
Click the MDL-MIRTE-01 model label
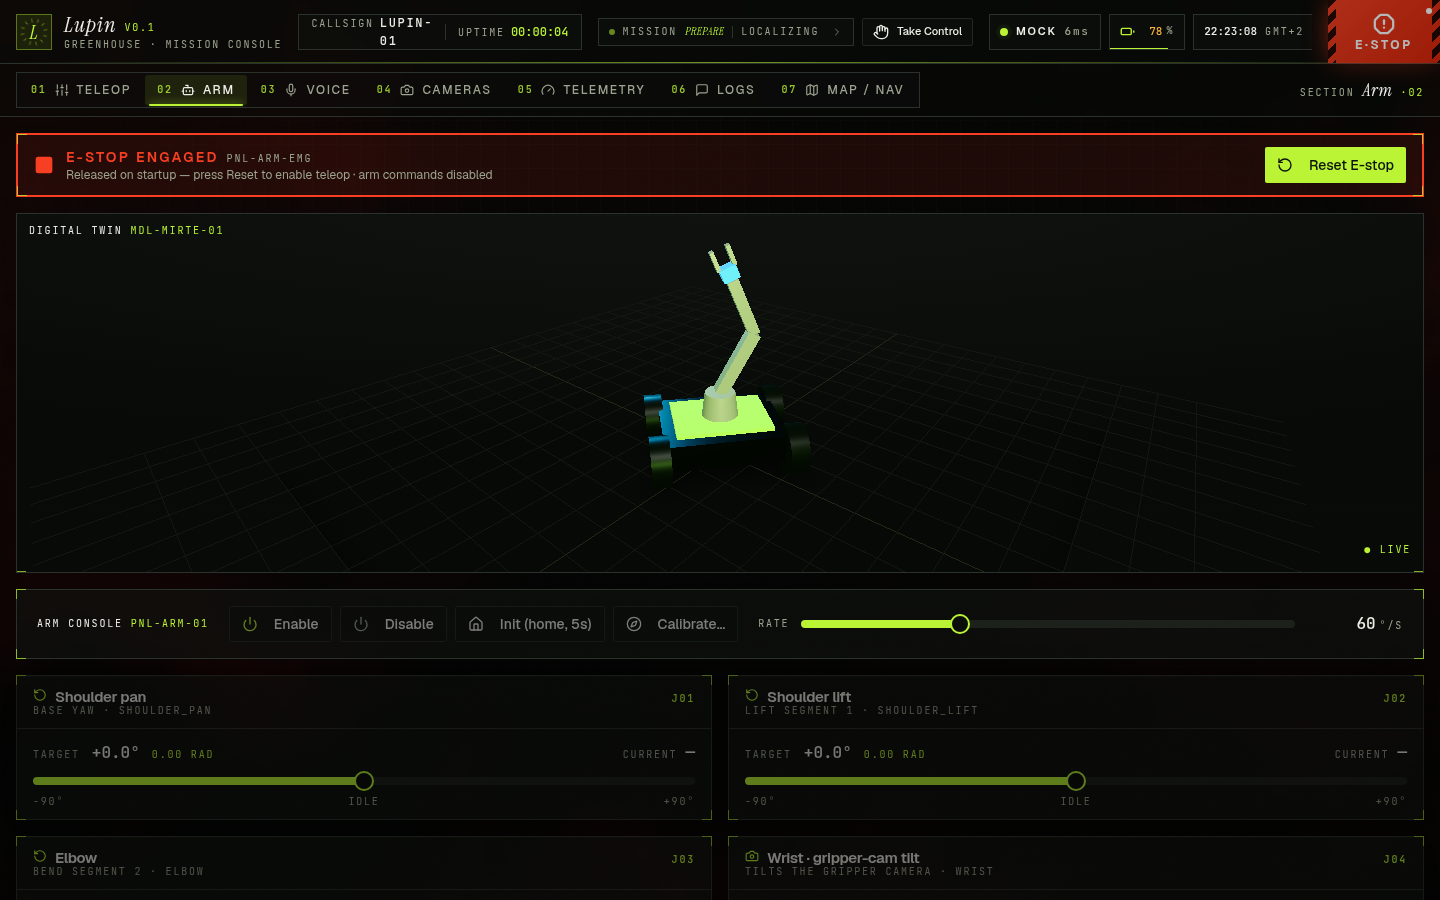point(177,231)
